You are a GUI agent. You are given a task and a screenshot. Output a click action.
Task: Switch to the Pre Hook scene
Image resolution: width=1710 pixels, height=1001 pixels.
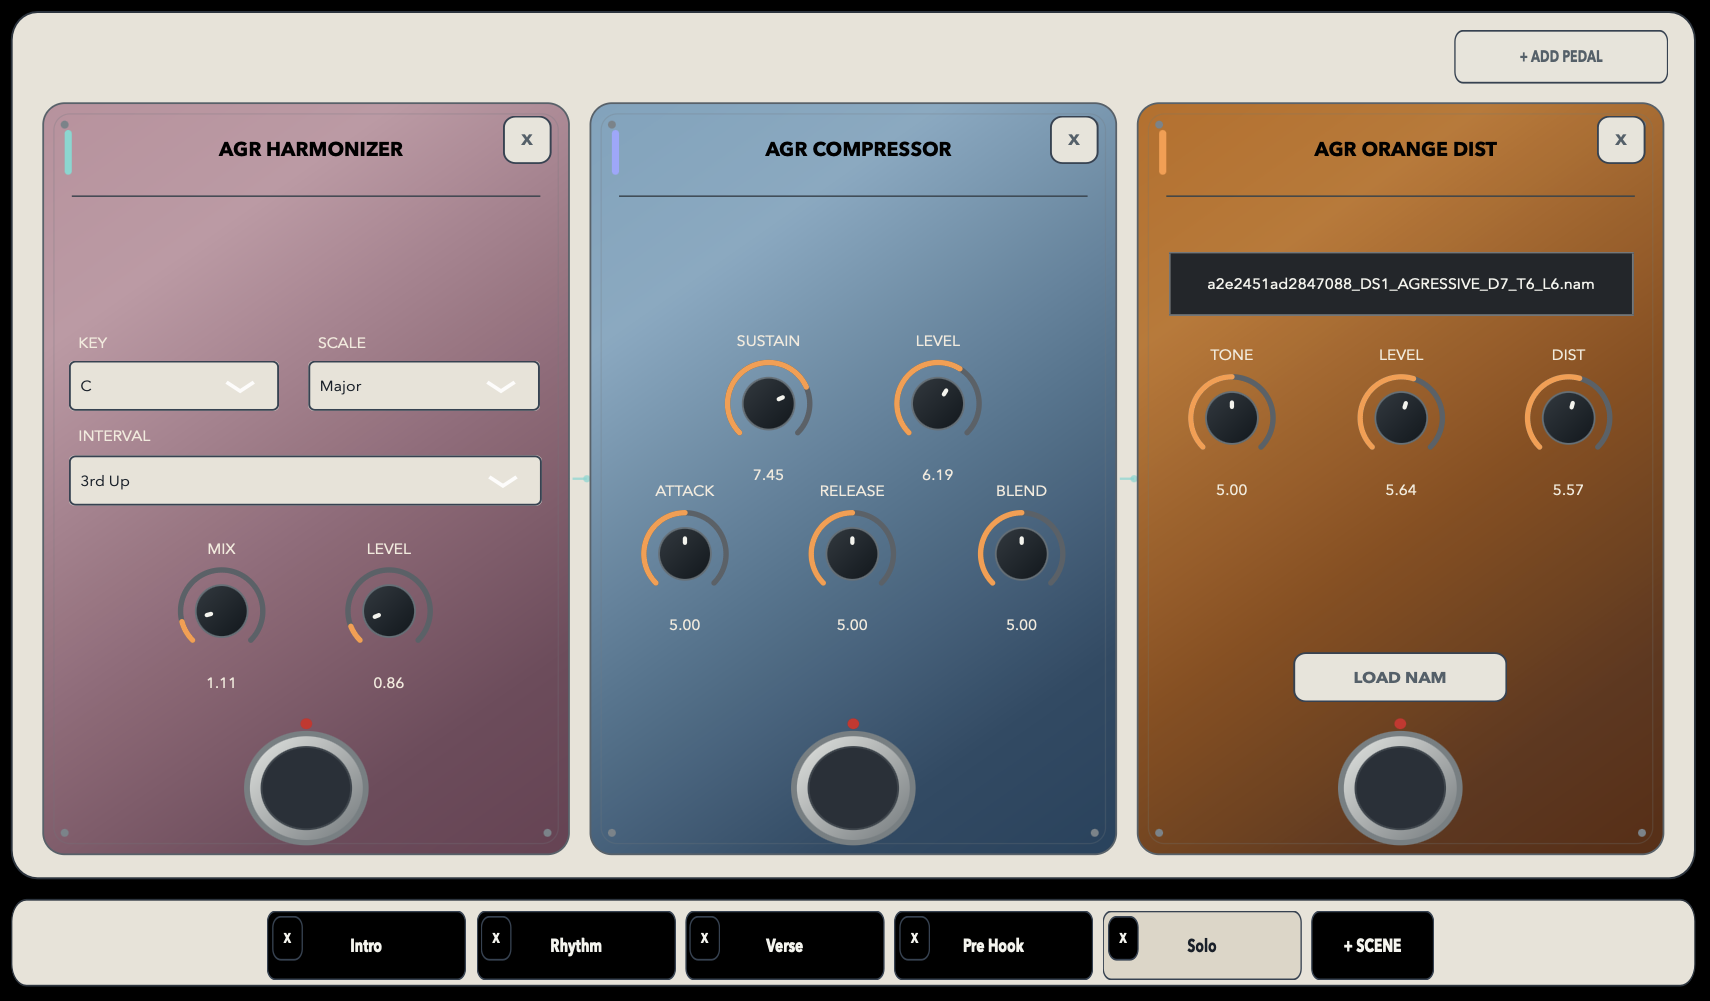coord(993,945)
